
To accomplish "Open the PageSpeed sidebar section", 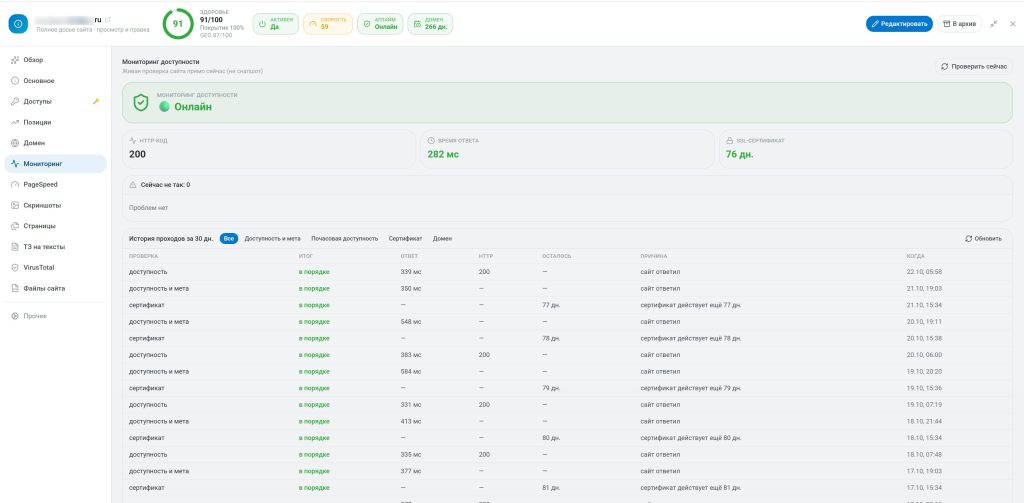I will [x=56, y=185].
